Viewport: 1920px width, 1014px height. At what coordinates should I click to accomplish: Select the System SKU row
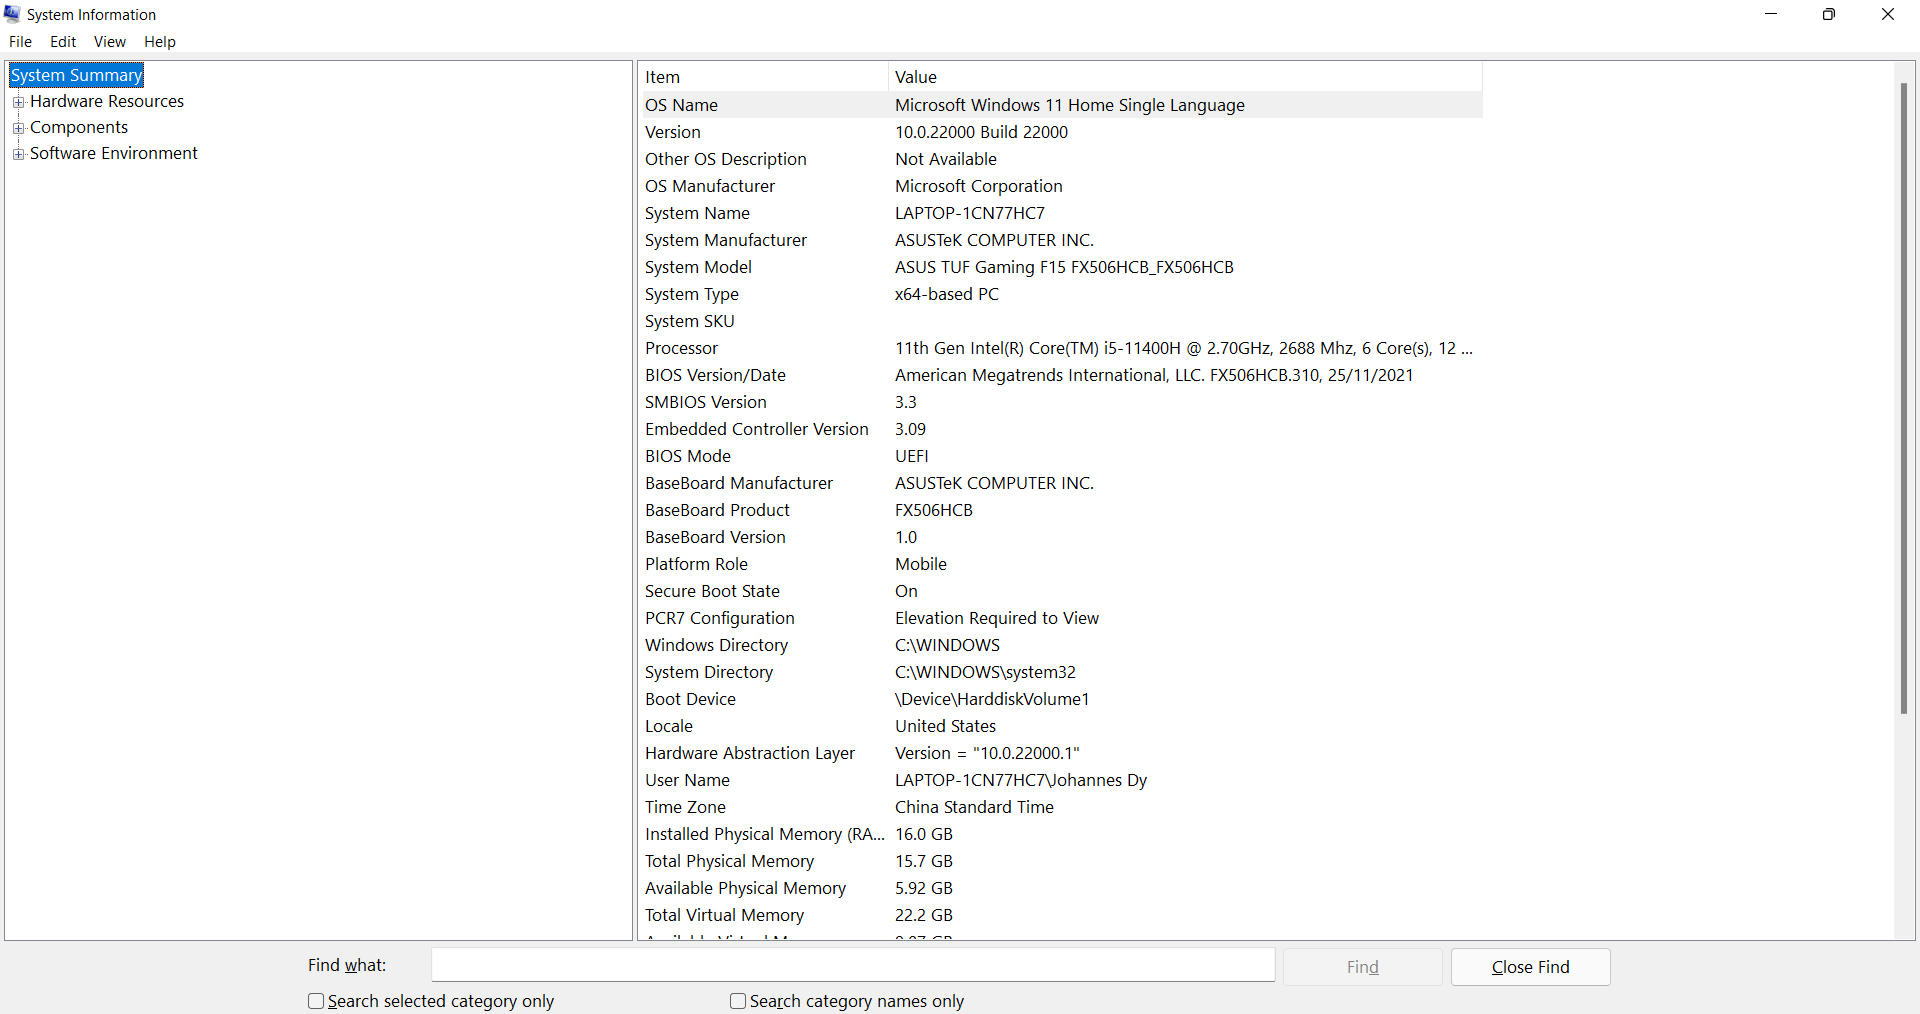pos(1060,321)
